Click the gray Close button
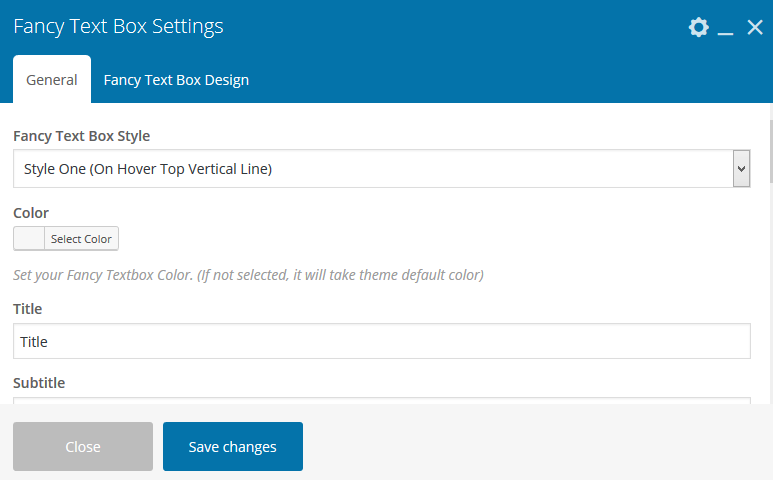 [83, 446]
